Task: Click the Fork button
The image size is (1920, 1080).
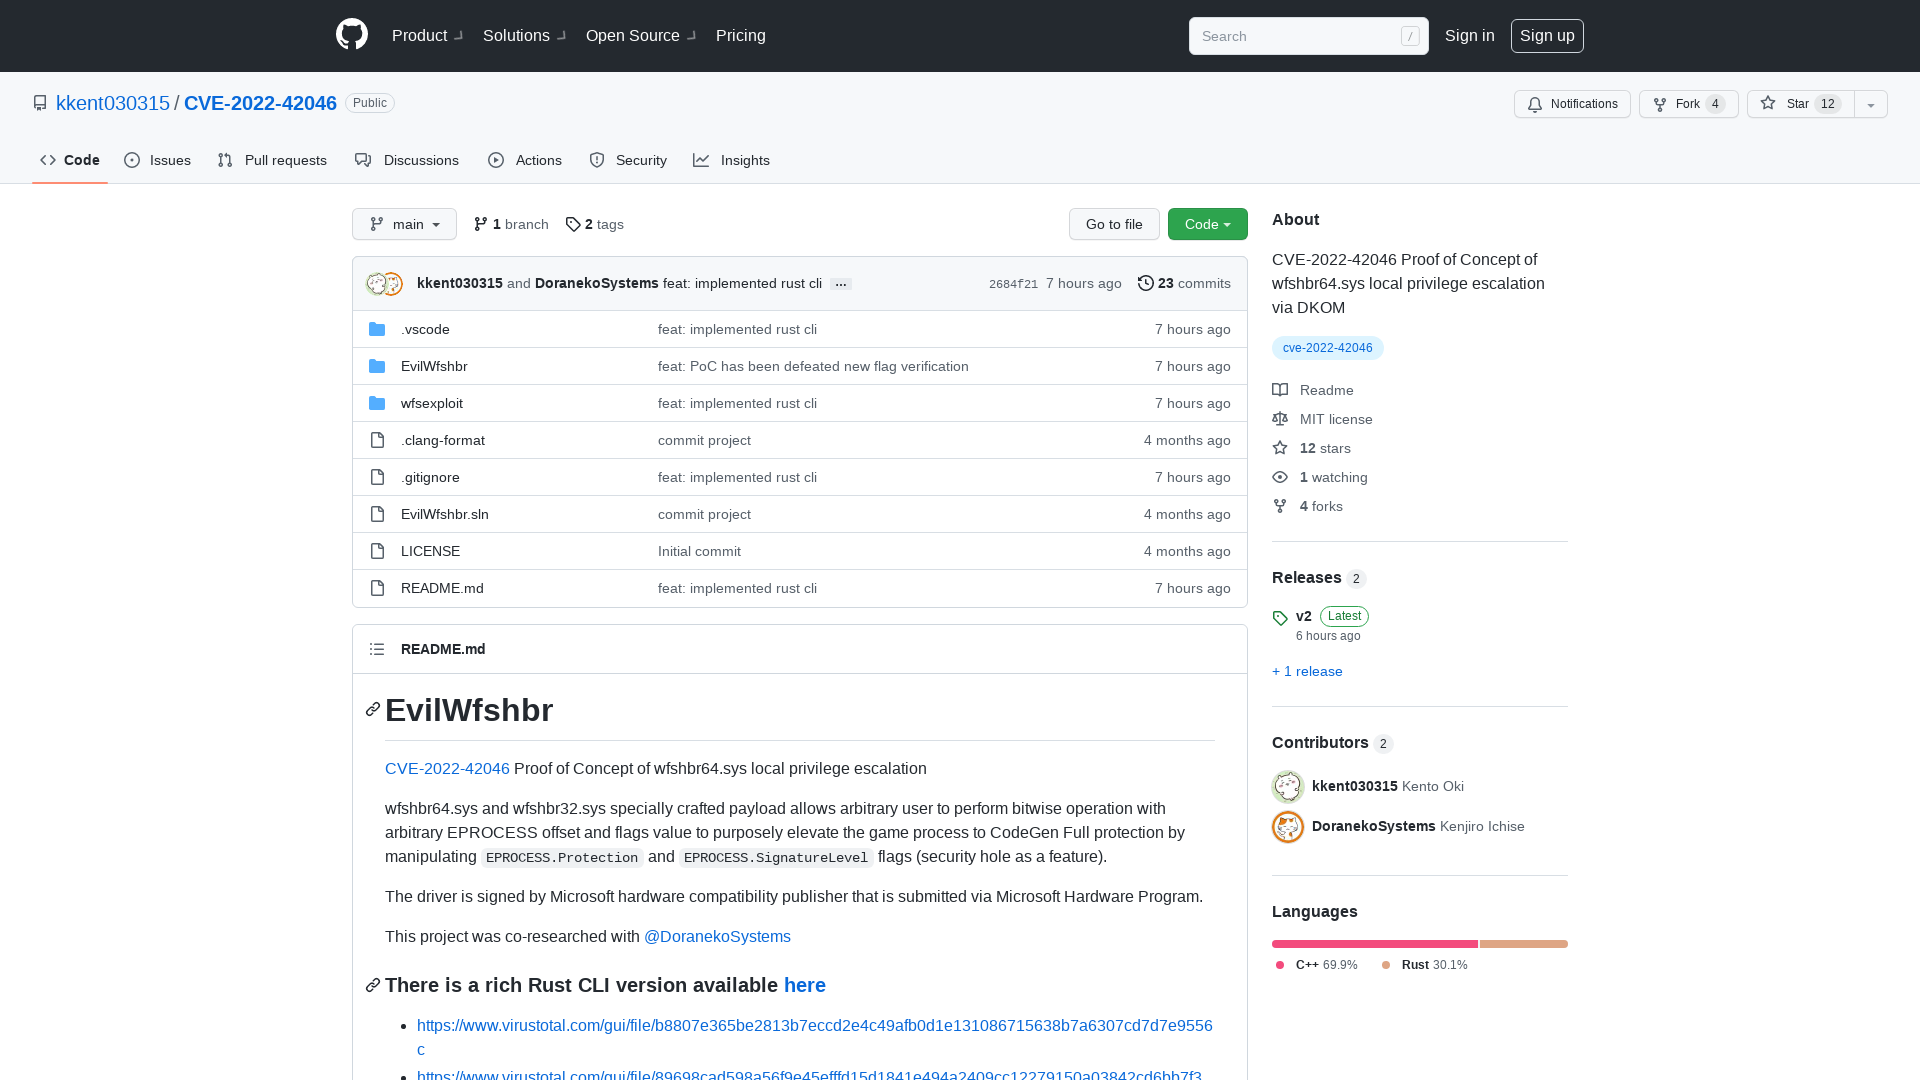Action: pos(1689,104)
